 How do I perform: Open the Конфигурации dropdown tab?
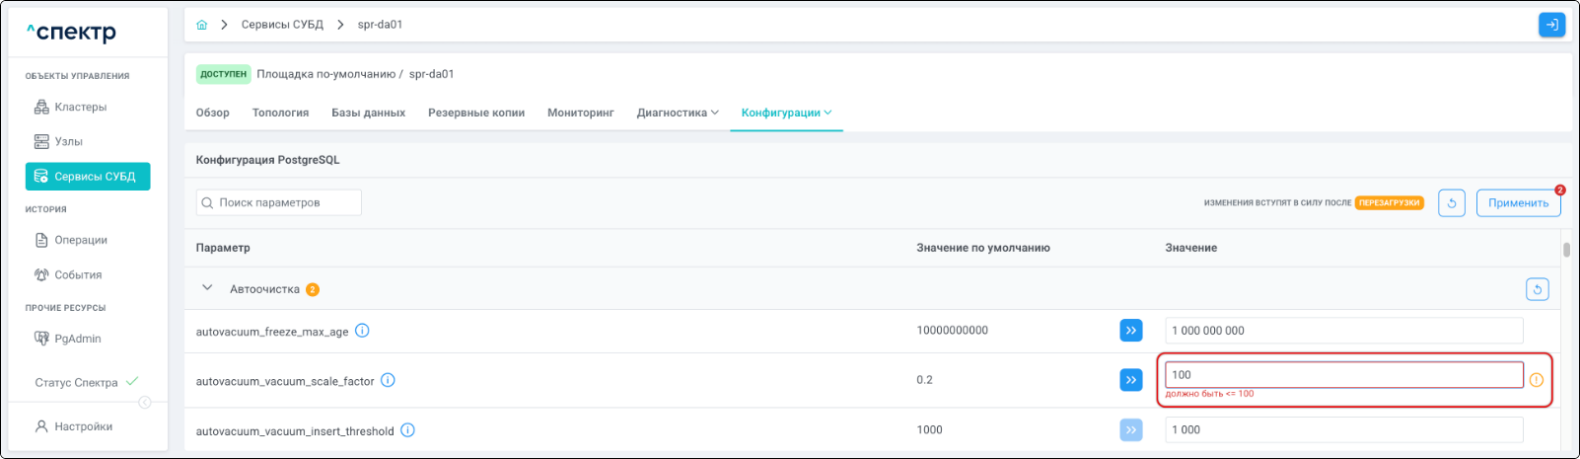click(786, 113)
